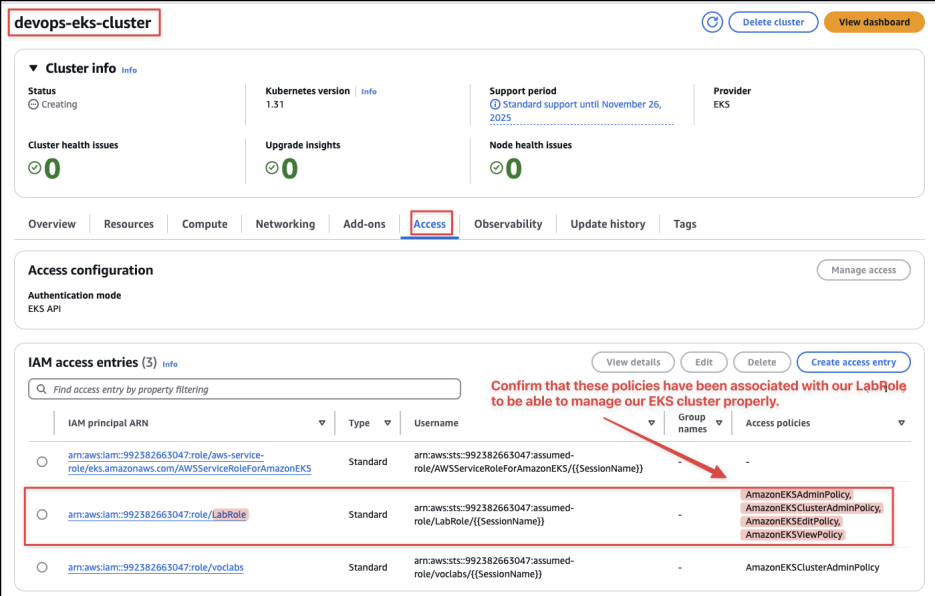Select the Access tab

click(x=430, y=224)
